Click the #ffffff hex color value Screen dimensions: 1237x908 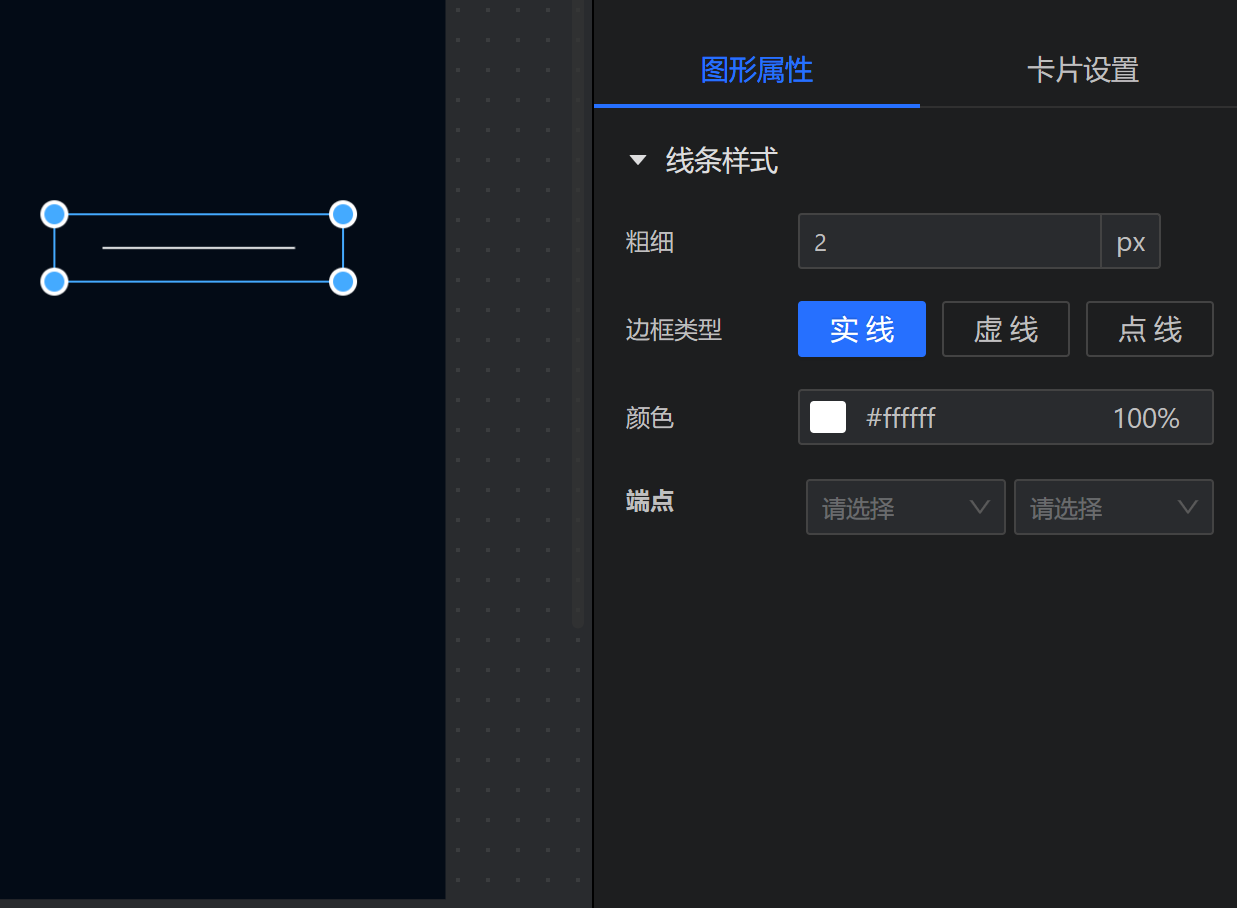[x=900, y=417]
